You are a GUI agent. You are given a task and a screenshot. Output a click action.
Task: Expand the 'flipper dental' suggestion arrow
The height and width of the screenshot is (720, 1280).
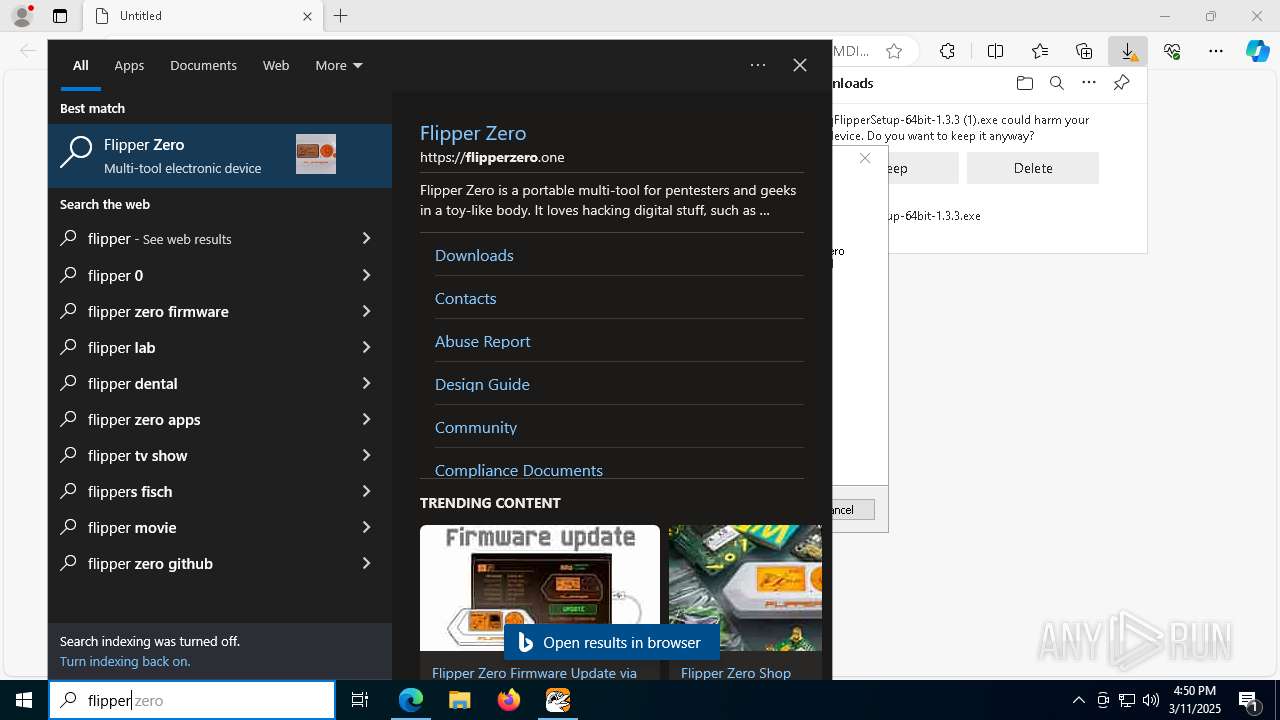click(x=366, y=383)
